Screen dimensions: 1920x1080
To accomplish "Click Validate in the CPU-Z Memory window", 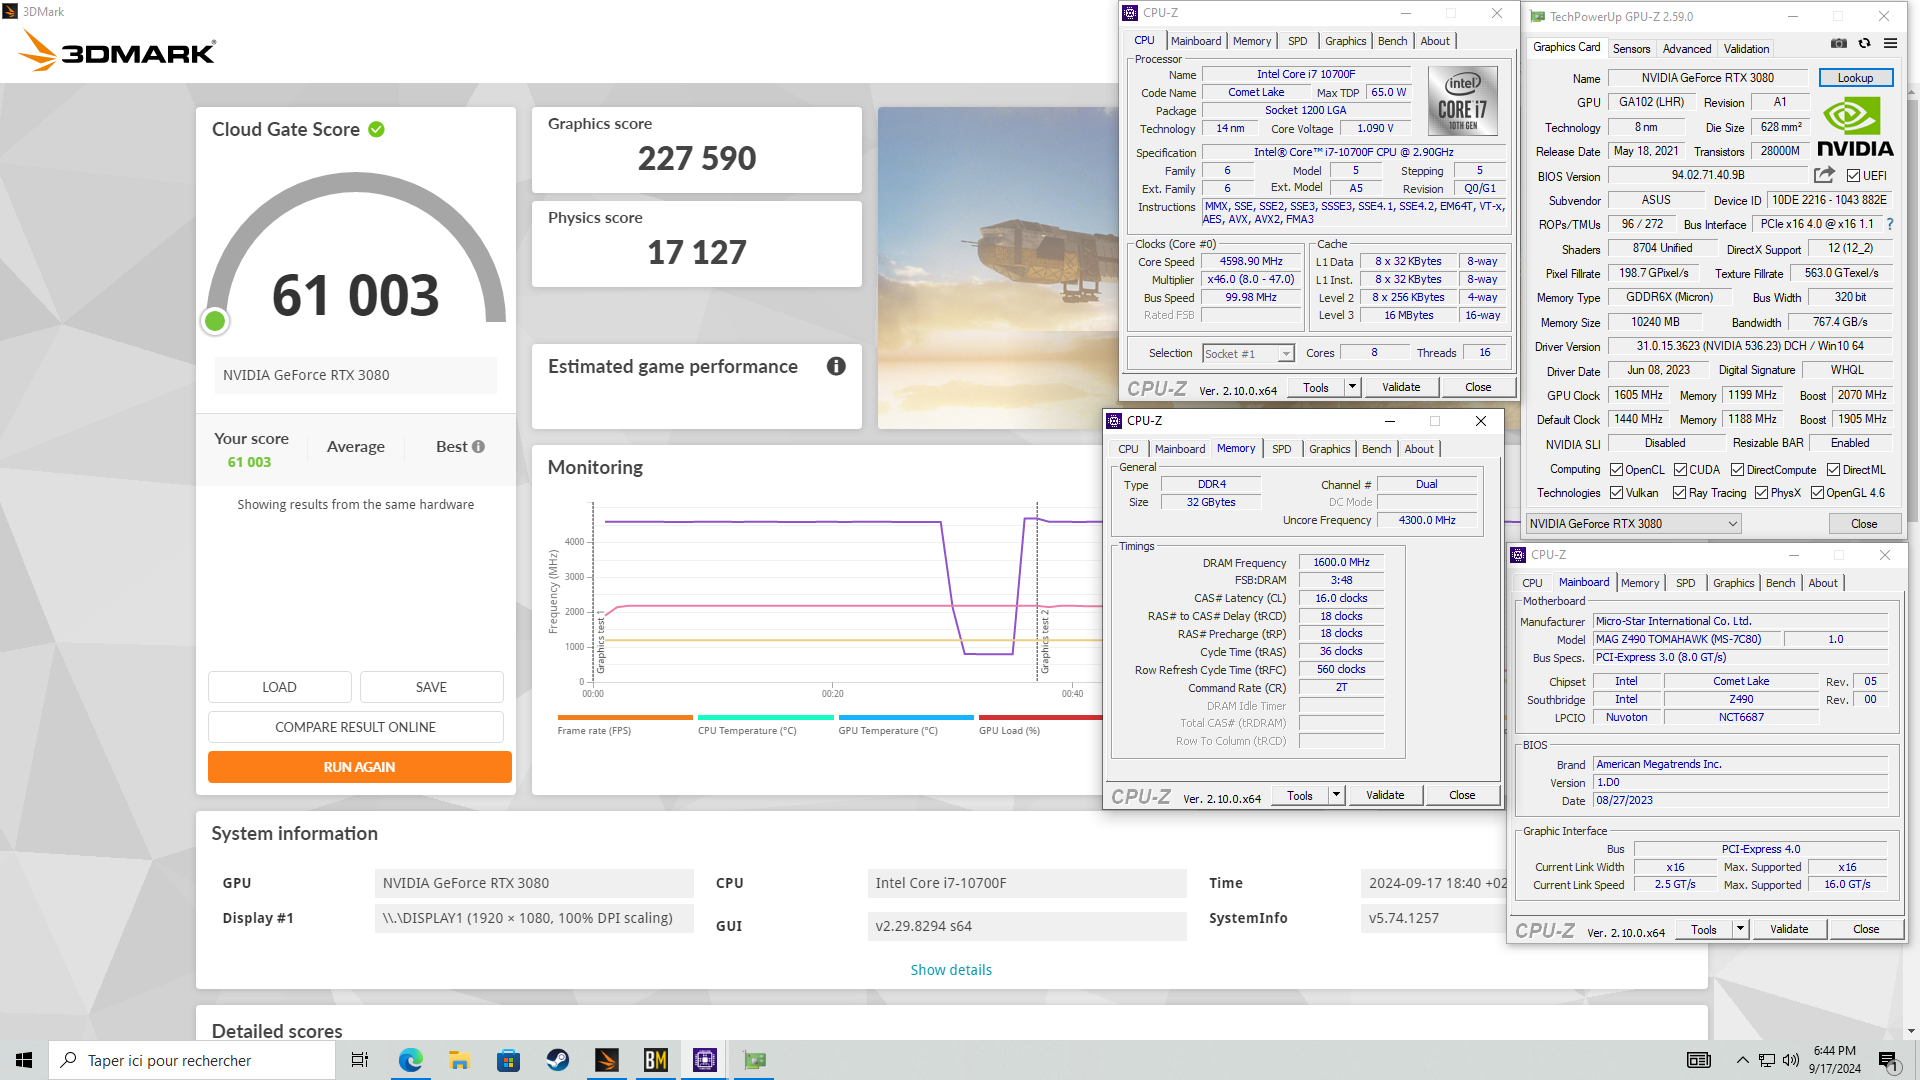I will (1385, 795).
